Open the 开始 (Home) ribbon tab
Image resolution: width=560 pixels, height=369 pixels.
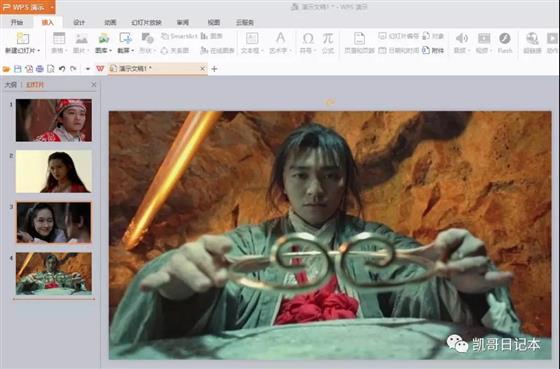[x=17, y=23]
